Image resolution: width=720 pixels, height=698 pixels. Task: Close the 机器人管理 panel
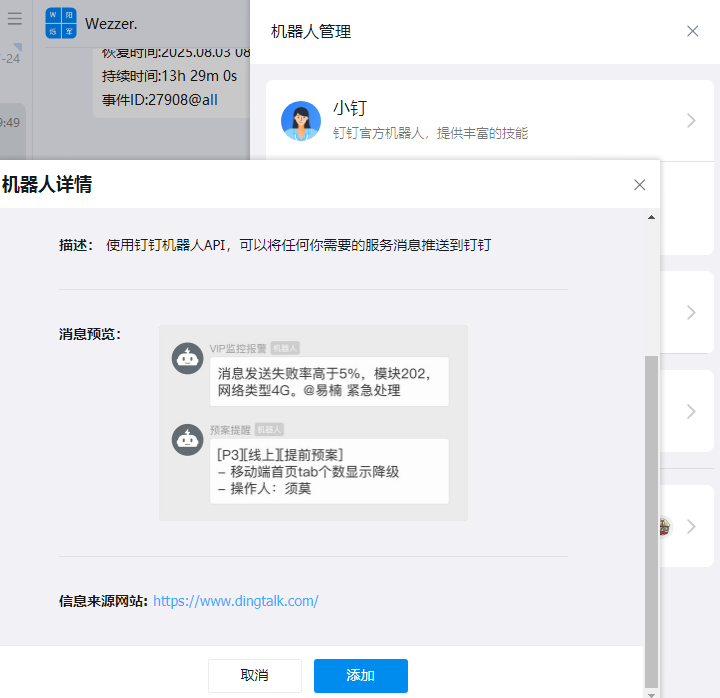[692, 31]
